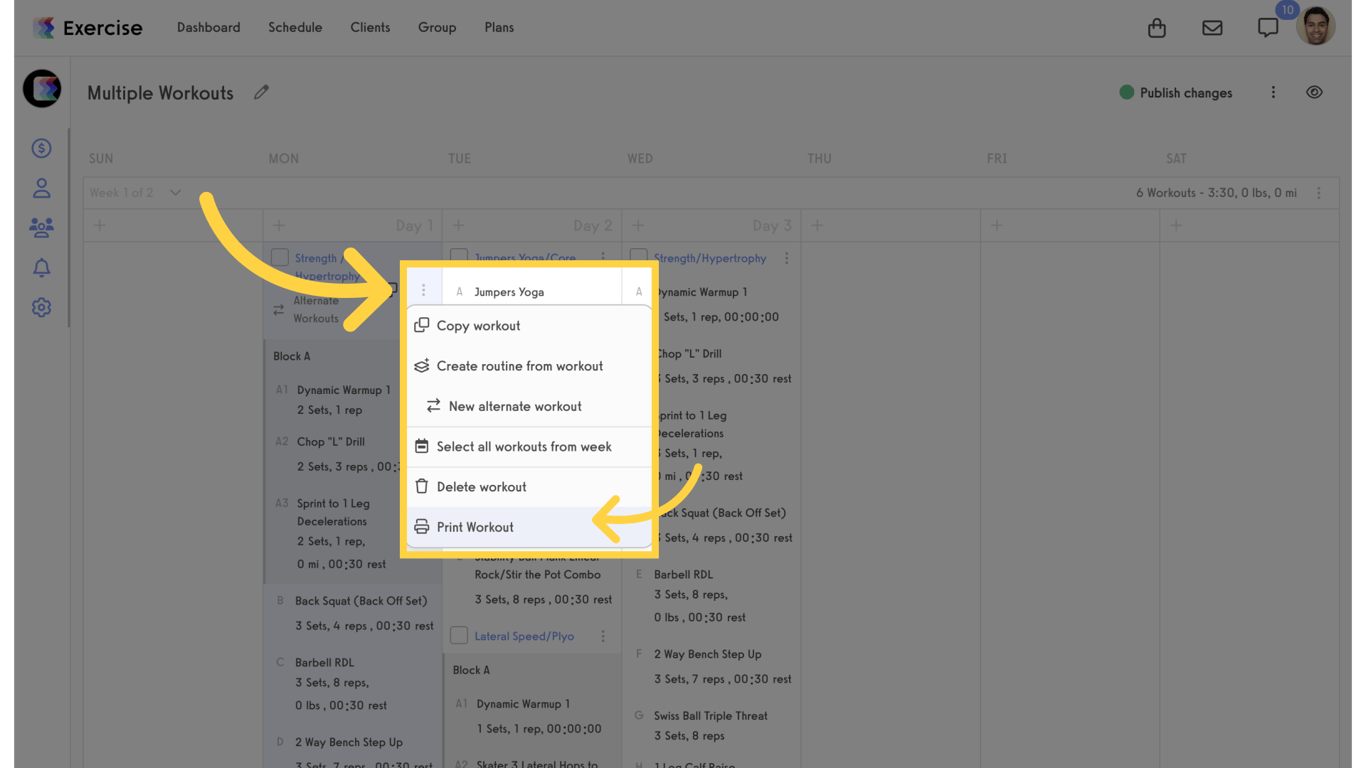Open Jumpers Yoga/Core workout options dots
Viewport: 1366px width, 768px height.
coord(603,258)
